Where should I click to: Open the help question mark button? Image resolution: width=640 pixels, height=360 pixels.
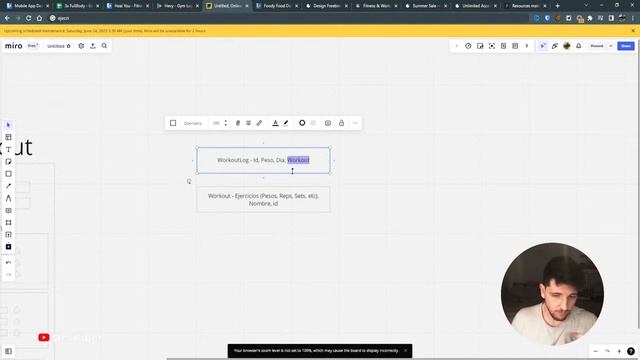pos(631,351)
